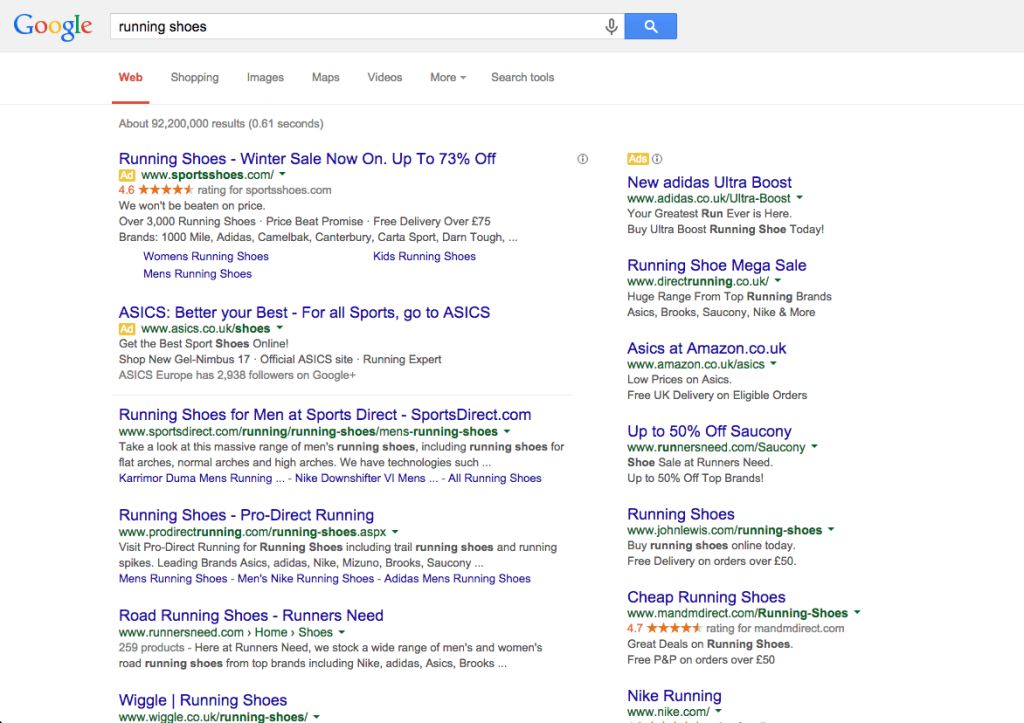Click the yellow Ad badge under ASICS title
The height and width of the screenshot is (723, 1024).
pos(127,329)
